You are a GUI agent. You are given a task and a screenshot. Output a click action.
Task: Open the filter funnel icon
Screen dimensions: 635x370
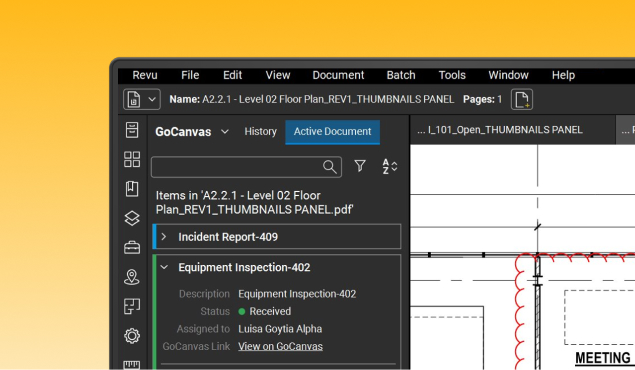point(360,166)
